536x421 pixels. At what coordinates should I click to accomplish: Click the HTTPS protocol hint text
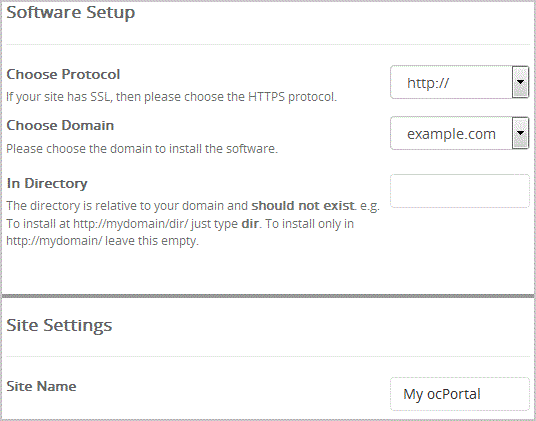[172, 97]
